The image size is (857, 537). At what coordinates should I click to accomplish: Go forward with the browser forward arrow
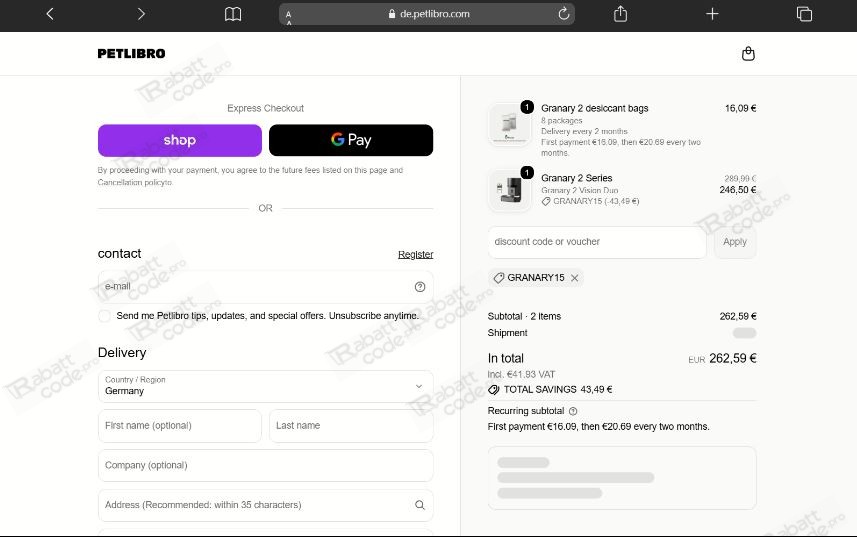(x=141, y=14)
